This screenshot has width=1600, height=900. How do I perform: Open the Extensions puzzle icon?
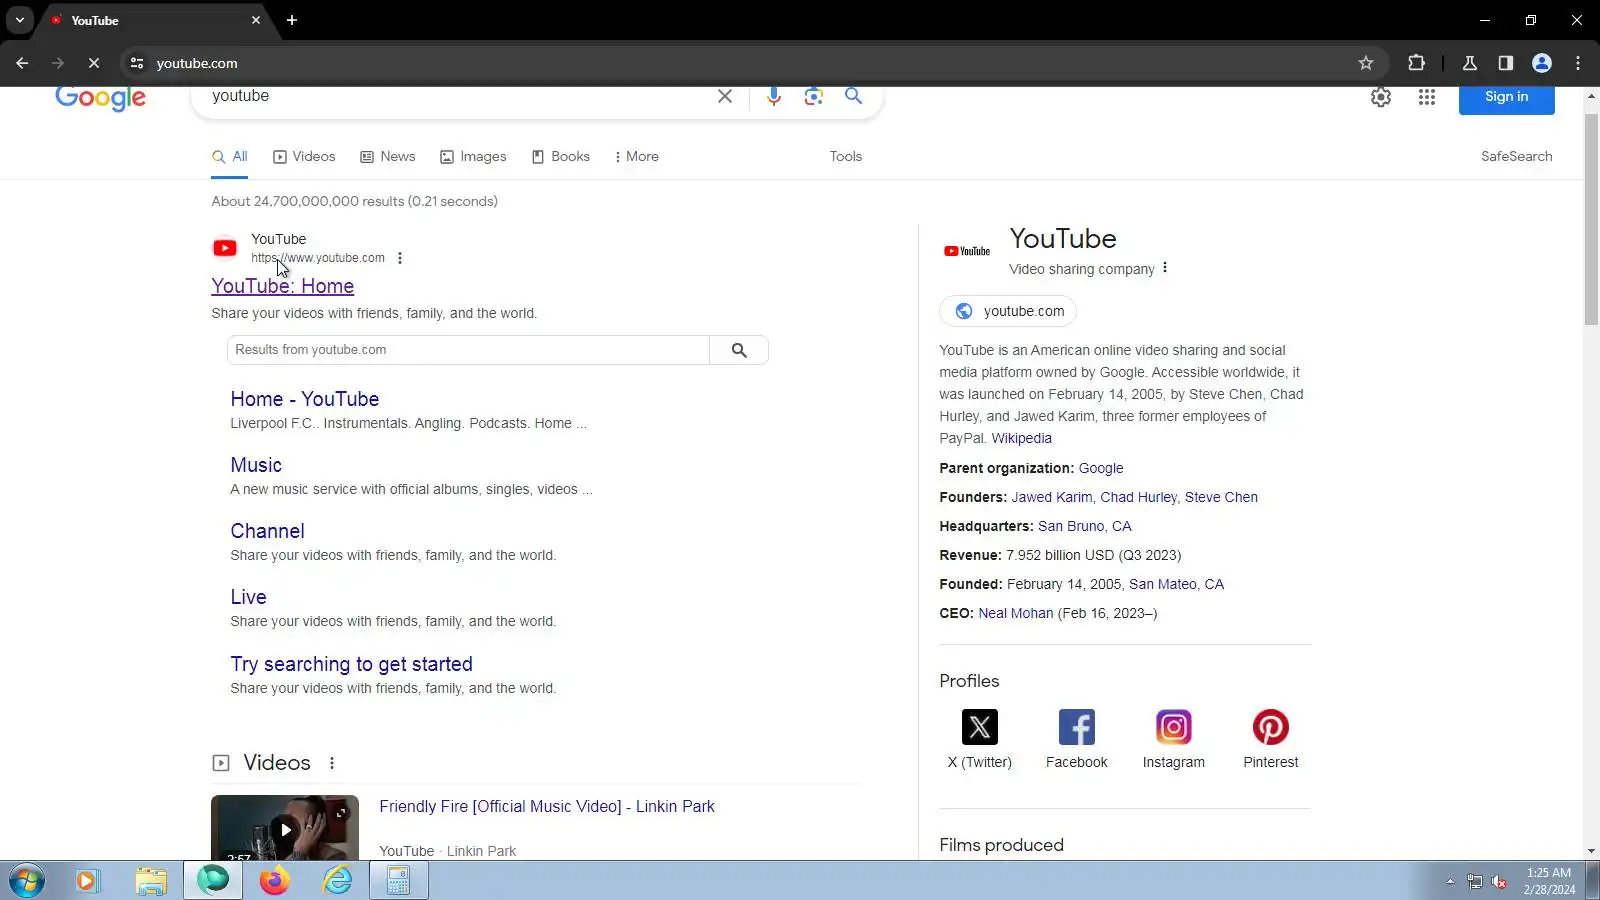1416,63
